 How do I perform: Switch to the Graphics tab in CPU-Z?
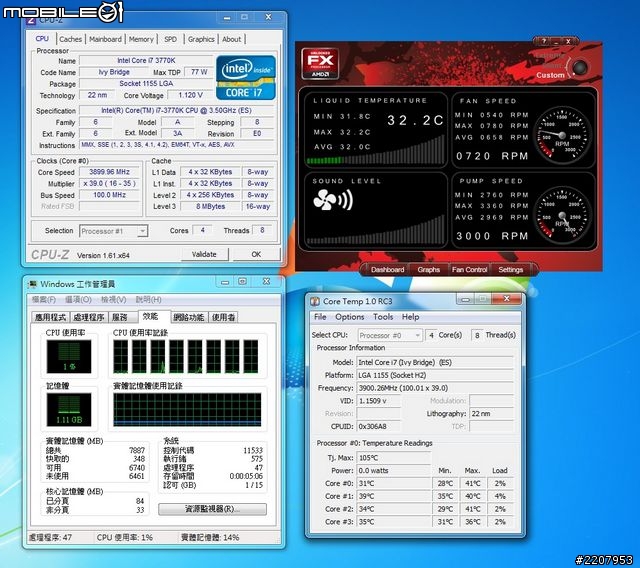(201, 39)
